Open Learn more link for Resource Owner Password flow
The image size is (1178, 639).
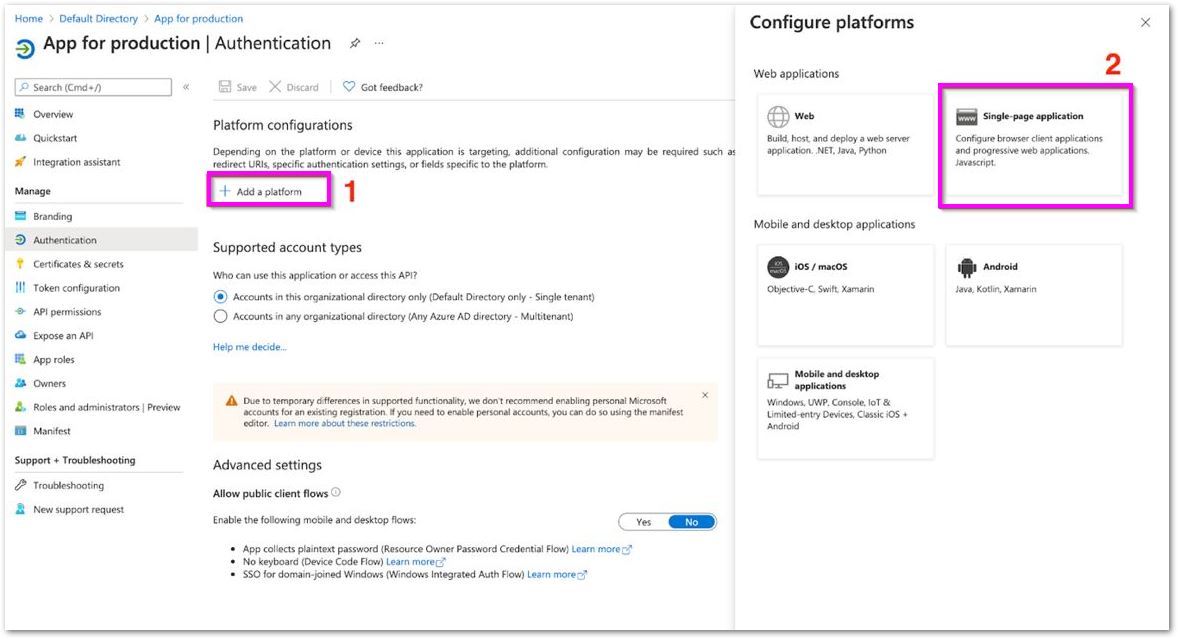[601, 549]
